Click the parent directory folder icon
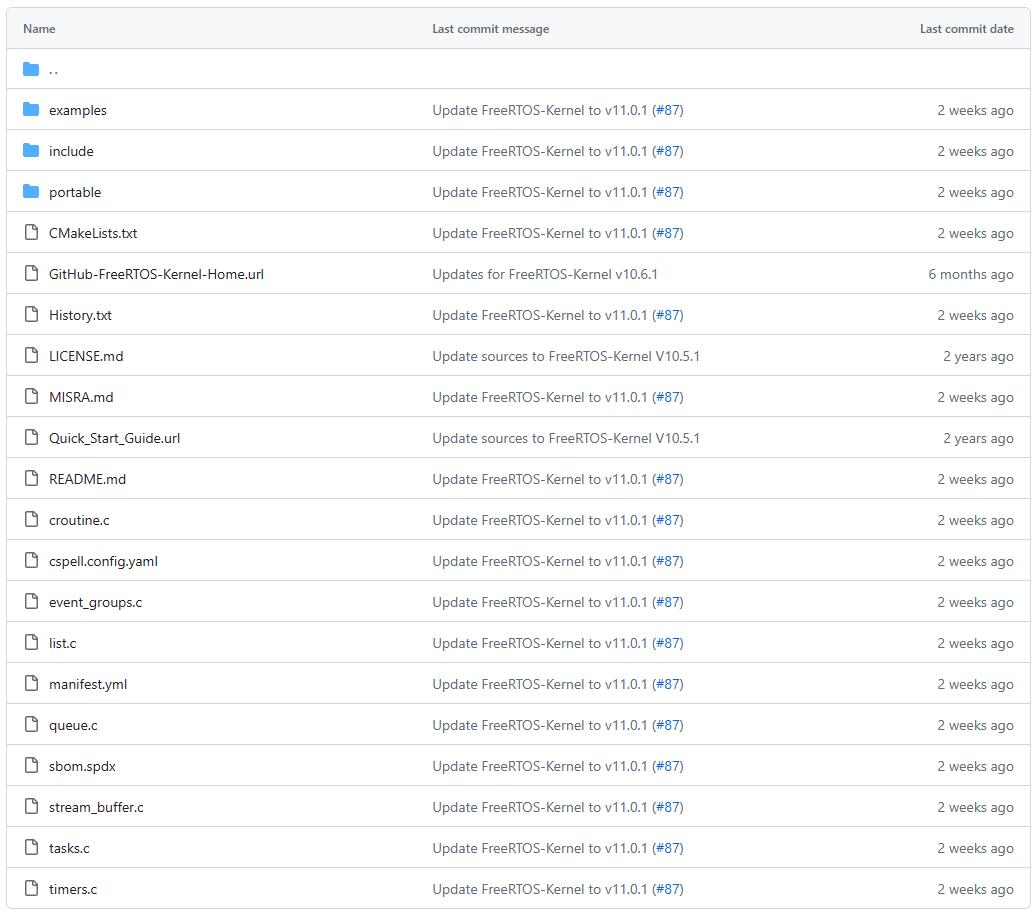The image size is (1036, 917). tap(31, 69)
